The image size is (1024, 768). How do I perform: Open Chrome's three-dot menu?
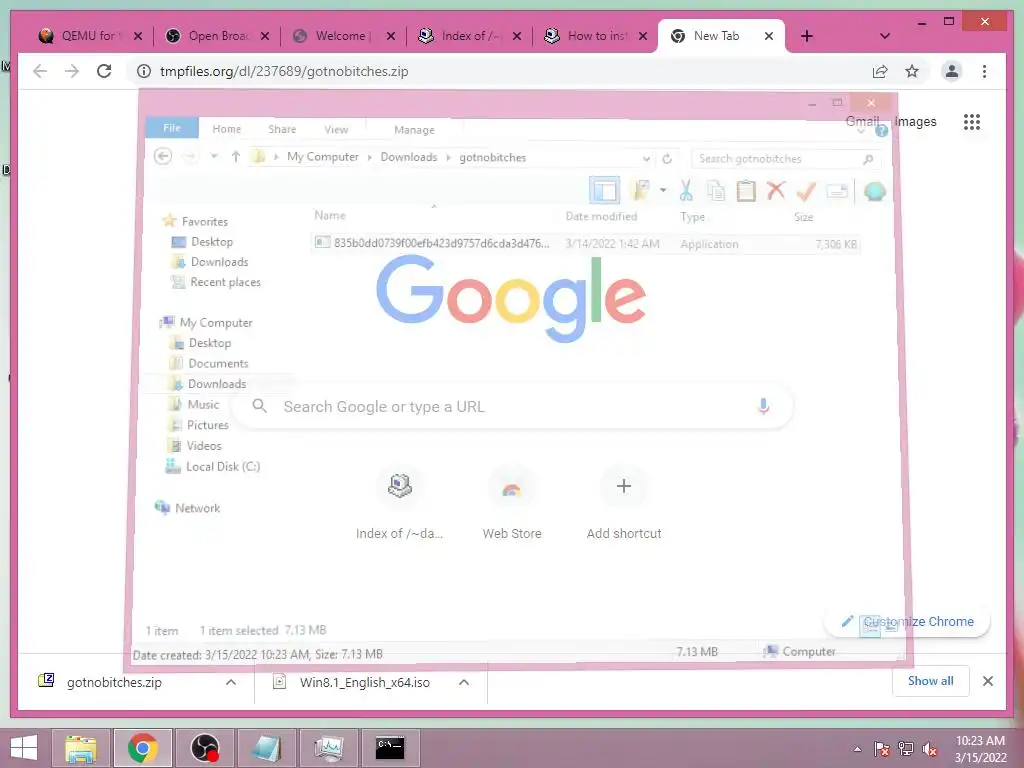(x=984, y=71)
